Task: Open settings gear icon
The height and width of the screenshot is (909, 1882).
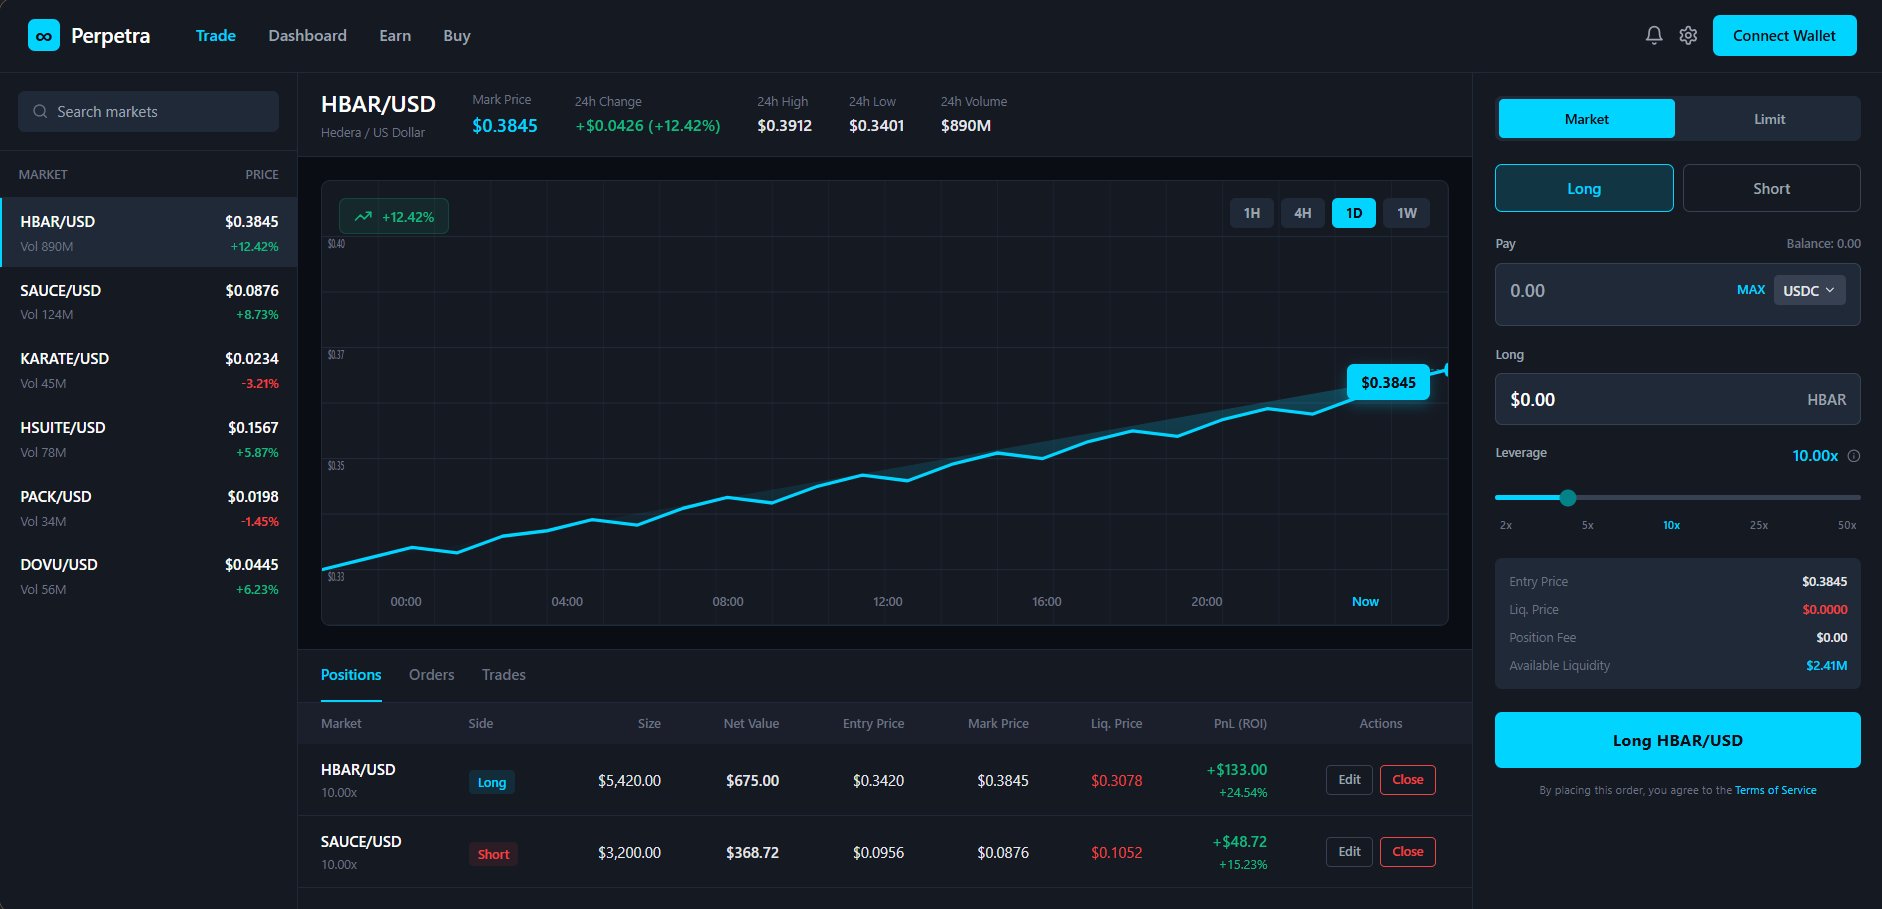Action: 1688,36
